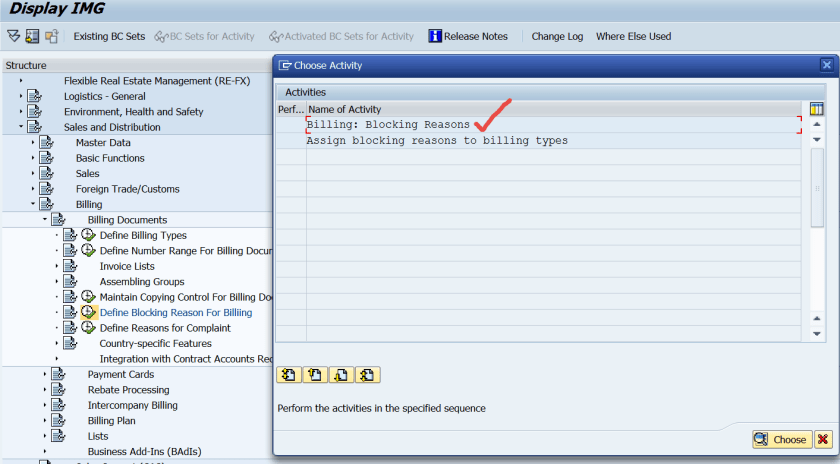840x464 pixels.
Task: Expand the Intercompany Billing node
Action: 44,405
